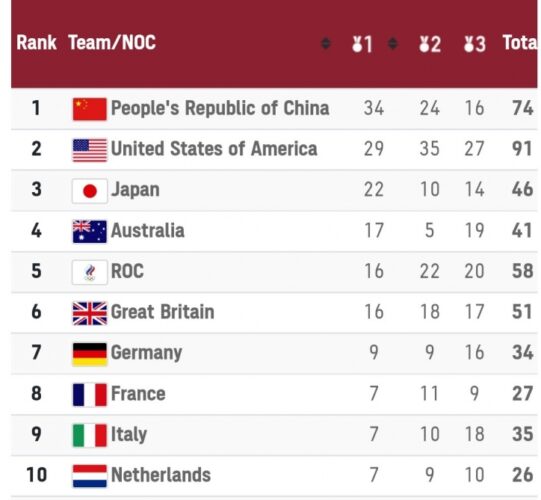Click the ROC emblem icon
The width and height of the screenshot is (541, 500).
tap(90, 272)
